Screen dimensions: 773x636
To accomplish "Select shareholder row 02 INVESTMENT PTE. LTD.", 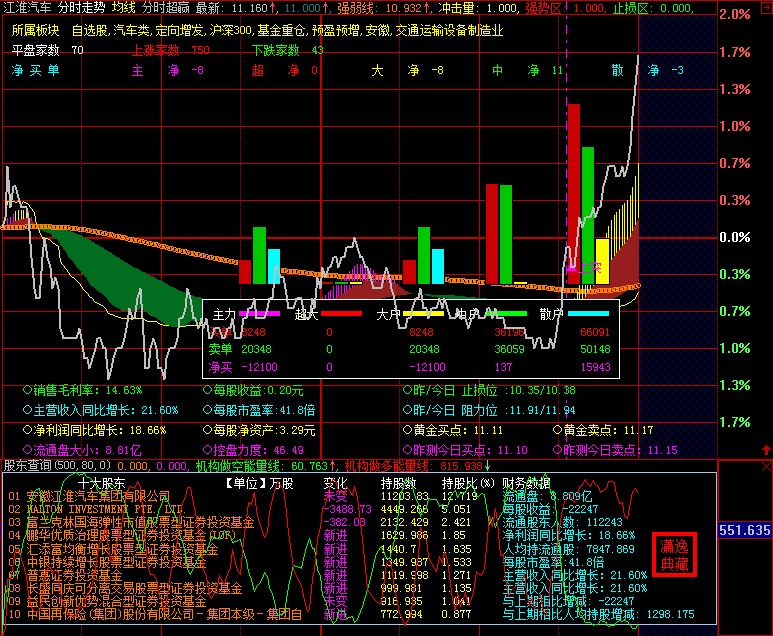I will pos(97,509).
